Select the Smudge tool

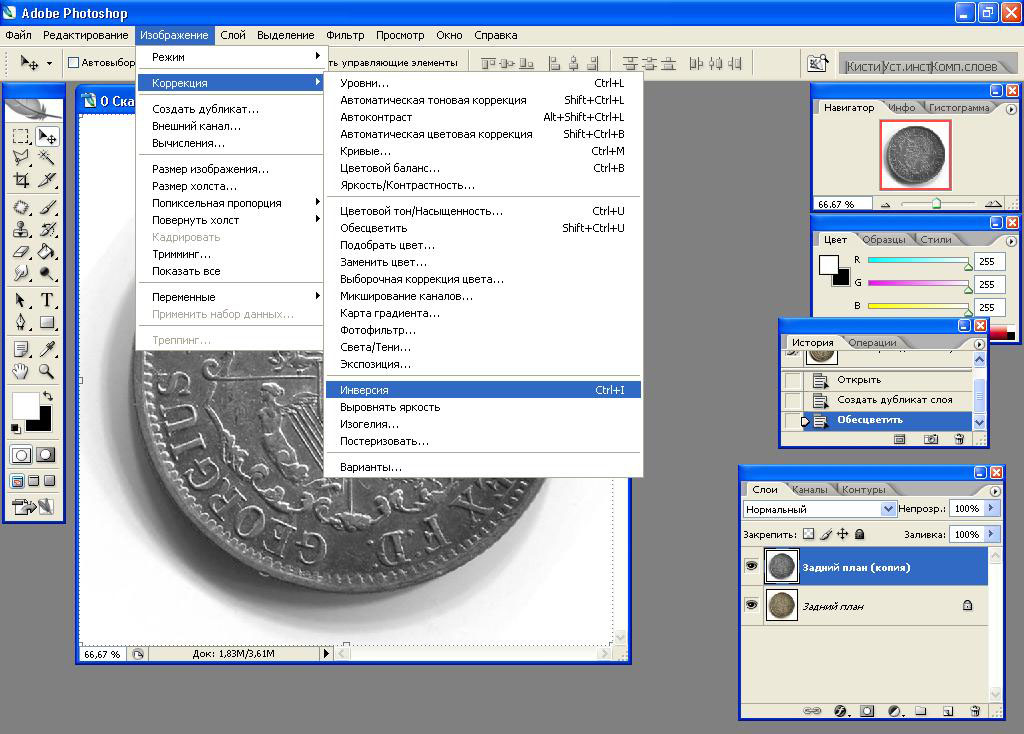[21, 273]
